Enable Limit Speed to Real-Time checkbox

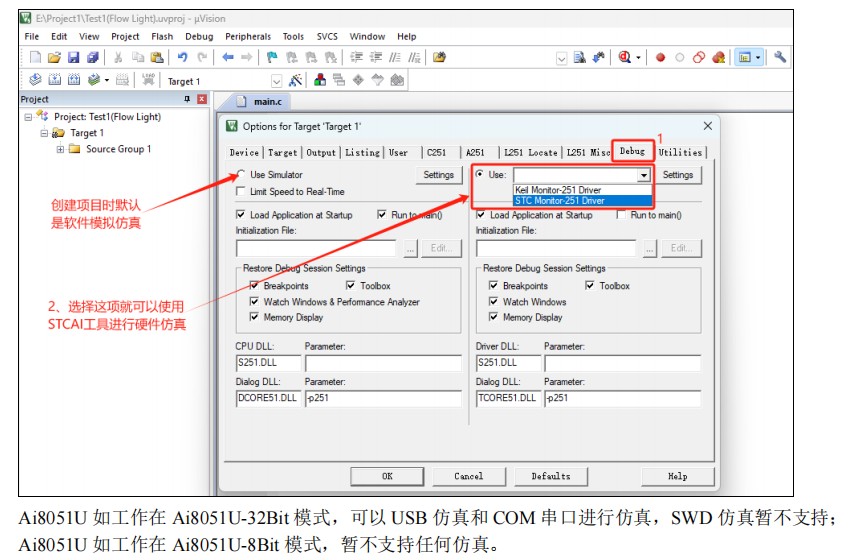point(241,191)
